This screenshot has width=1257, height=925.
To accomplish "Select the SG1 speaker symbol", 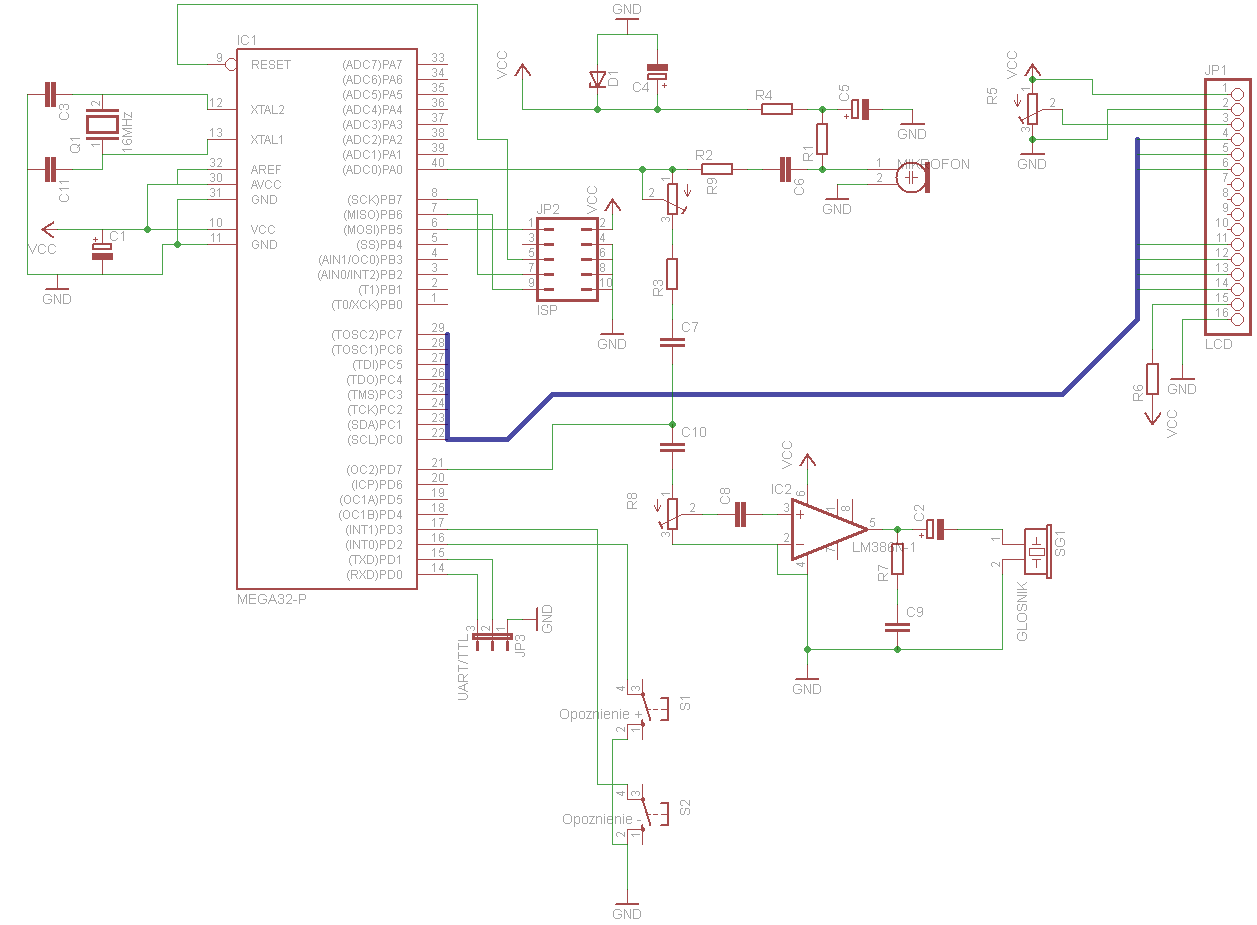I will point(1037,551).
